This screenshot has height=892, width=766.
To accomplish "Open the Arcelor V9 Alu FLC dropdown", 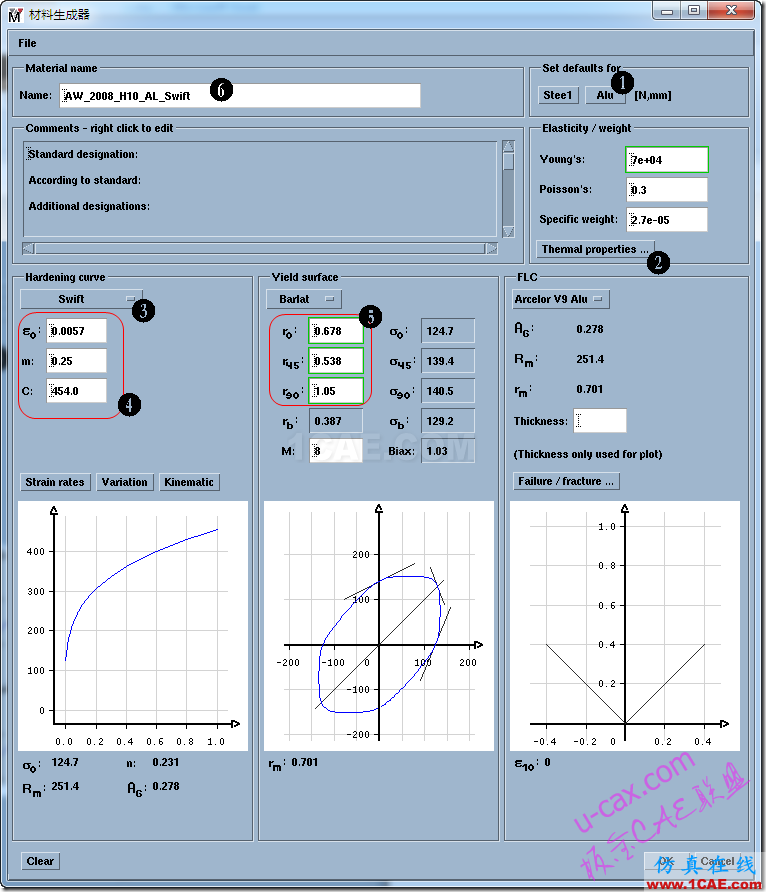I will [561, 299].
